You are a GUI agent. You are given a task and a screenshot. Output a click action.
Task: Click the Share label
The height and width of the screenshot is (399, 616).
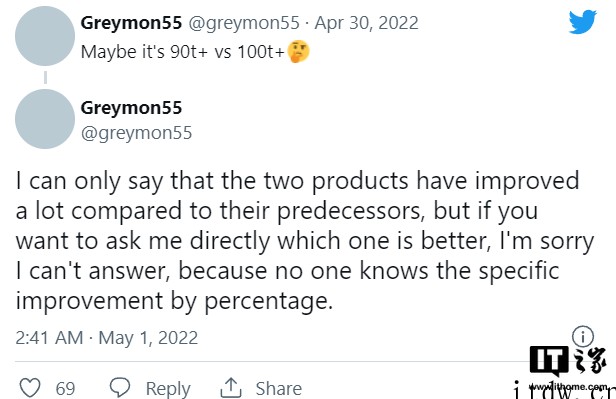click(279, 389)
